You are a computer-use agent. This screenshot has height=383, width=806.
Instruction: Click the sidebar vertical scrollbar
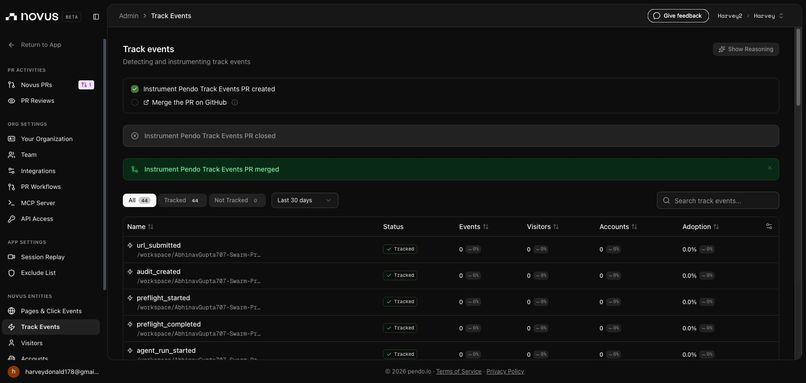(104, 165)
